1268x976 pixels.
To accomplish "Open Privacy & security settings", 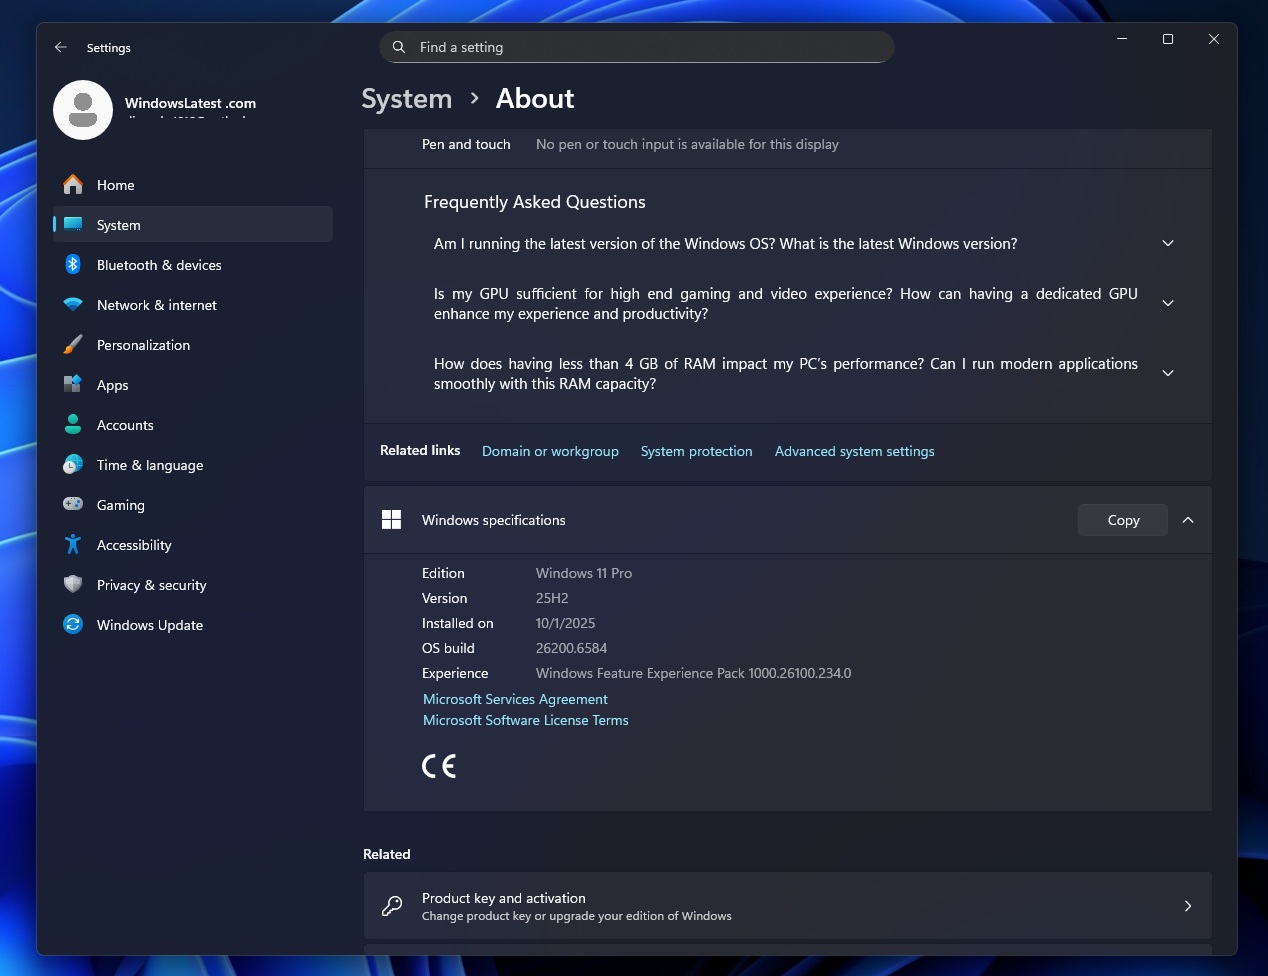I will tap(150, 585).
